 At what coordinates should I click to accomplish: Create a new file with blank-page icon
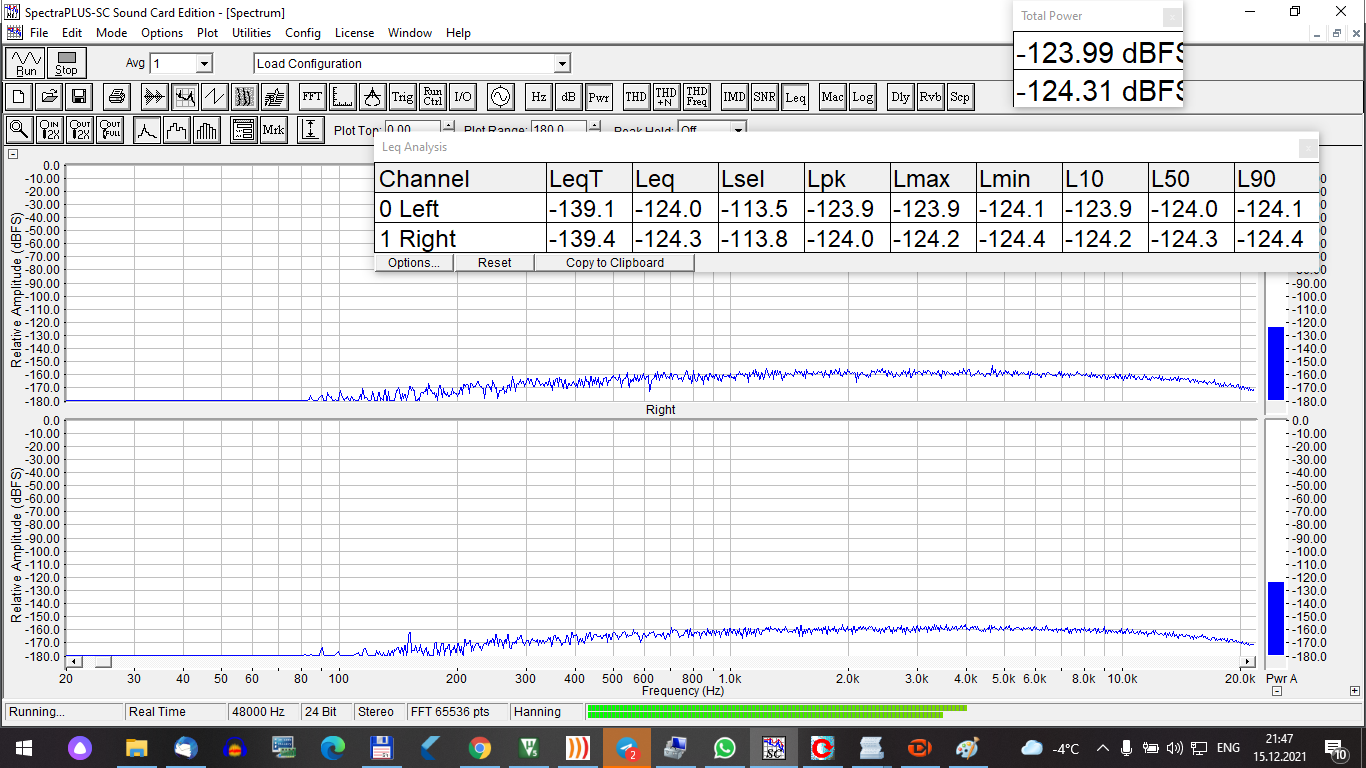(19, 97)
